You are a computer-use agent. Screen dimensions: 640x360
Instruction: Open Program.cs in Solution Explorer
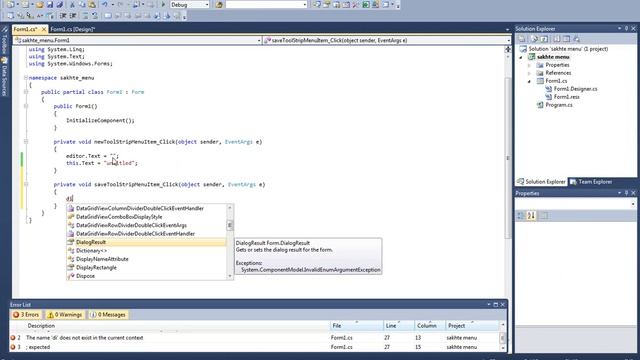tap(559, 105)
